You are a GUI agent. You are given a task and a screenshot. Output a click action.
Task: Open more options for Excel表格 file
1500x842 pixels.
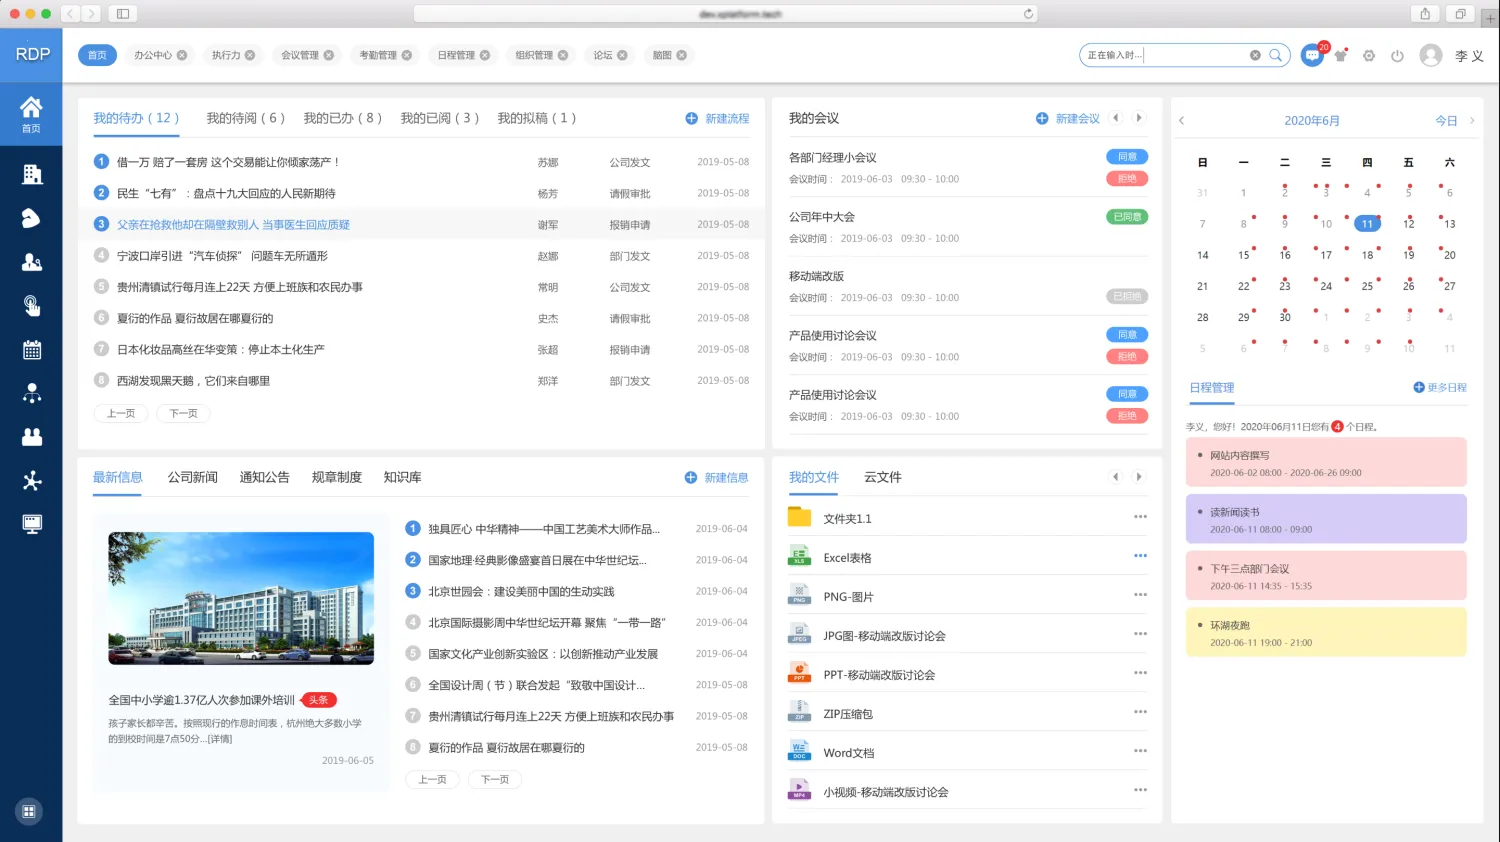pyautogui.click(x=1140, y=556)
